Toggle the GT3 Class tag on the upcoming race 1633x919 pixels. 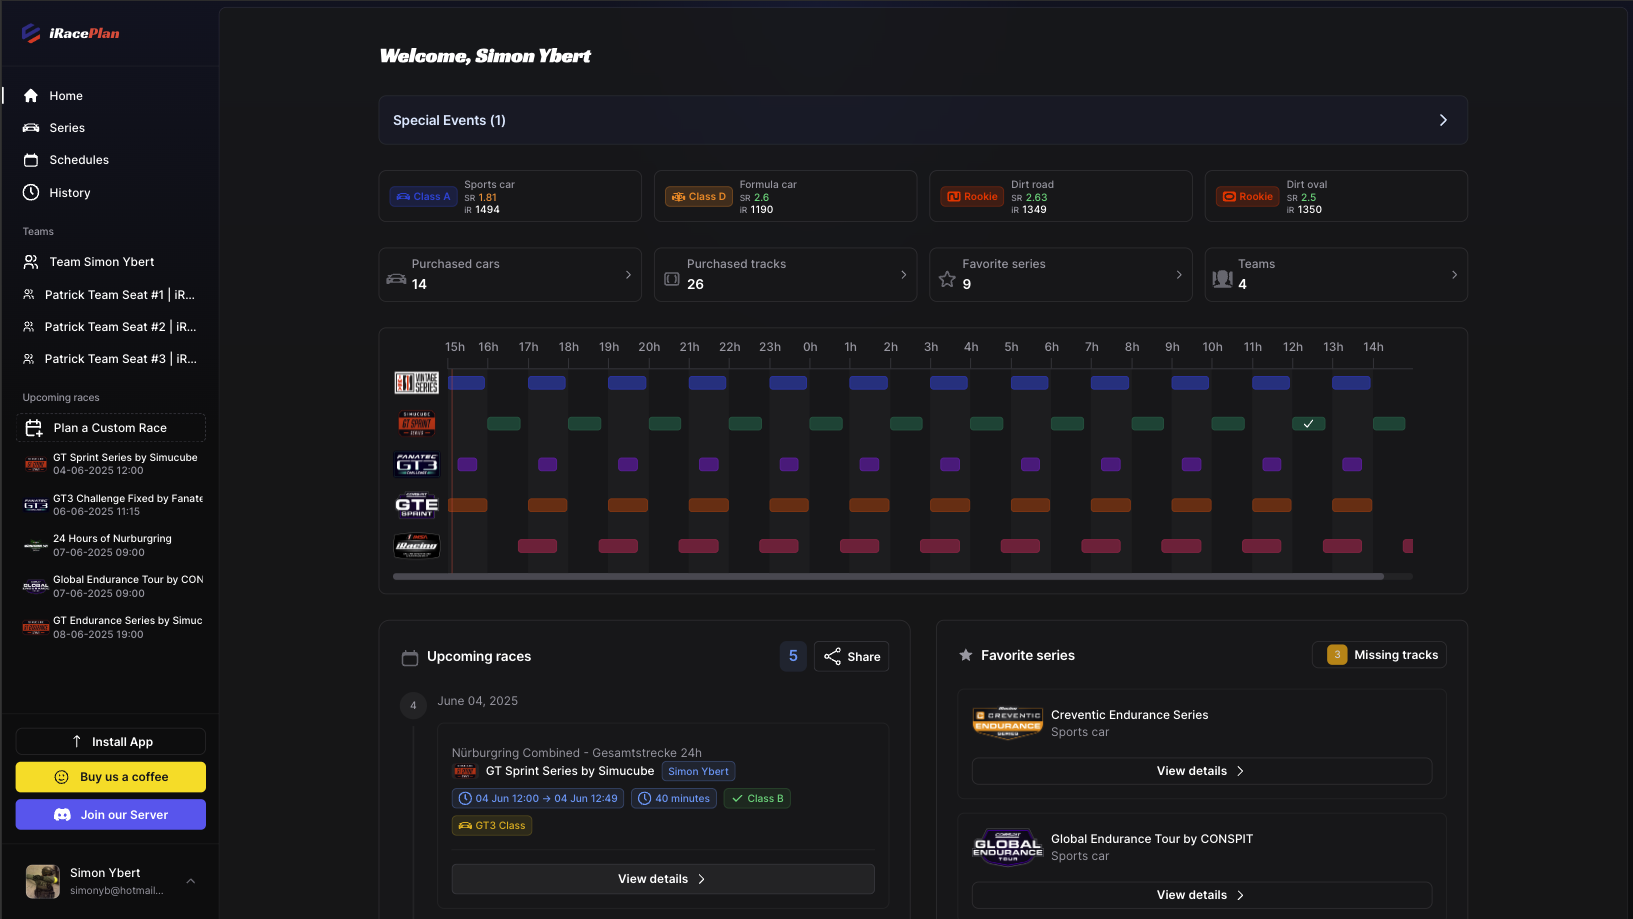pos(491,825)
